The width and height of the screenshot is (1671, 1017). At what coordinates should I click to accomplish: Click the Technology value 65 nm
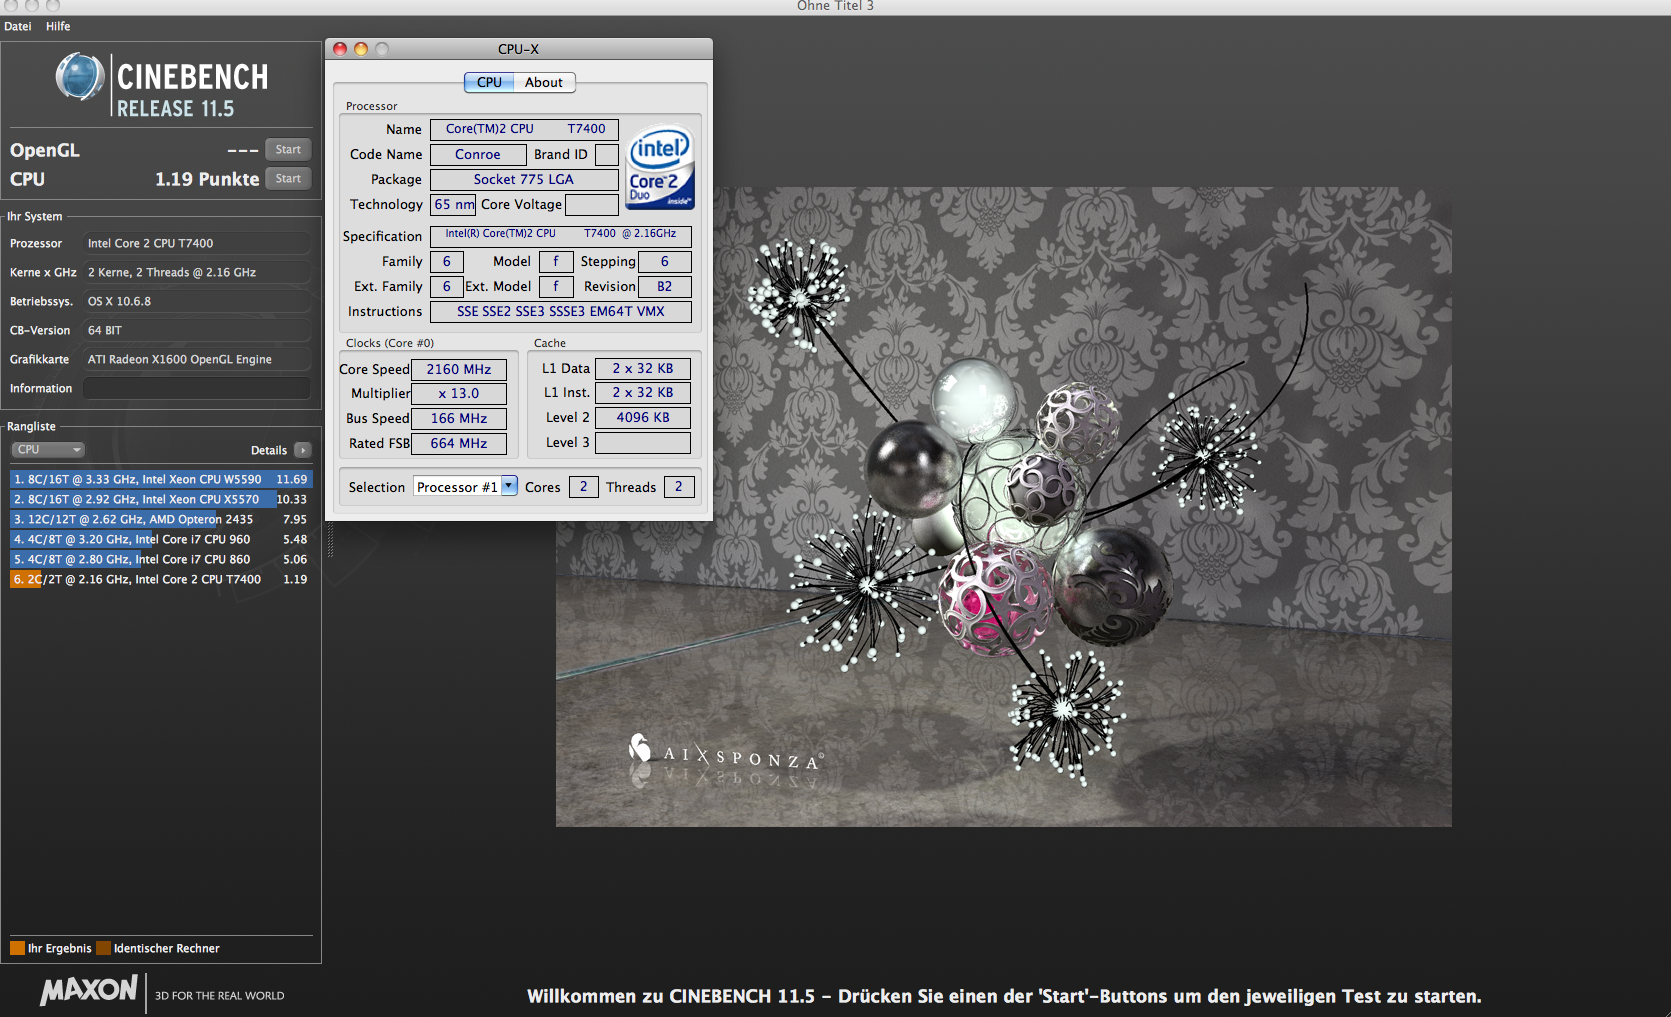(453, 204)
